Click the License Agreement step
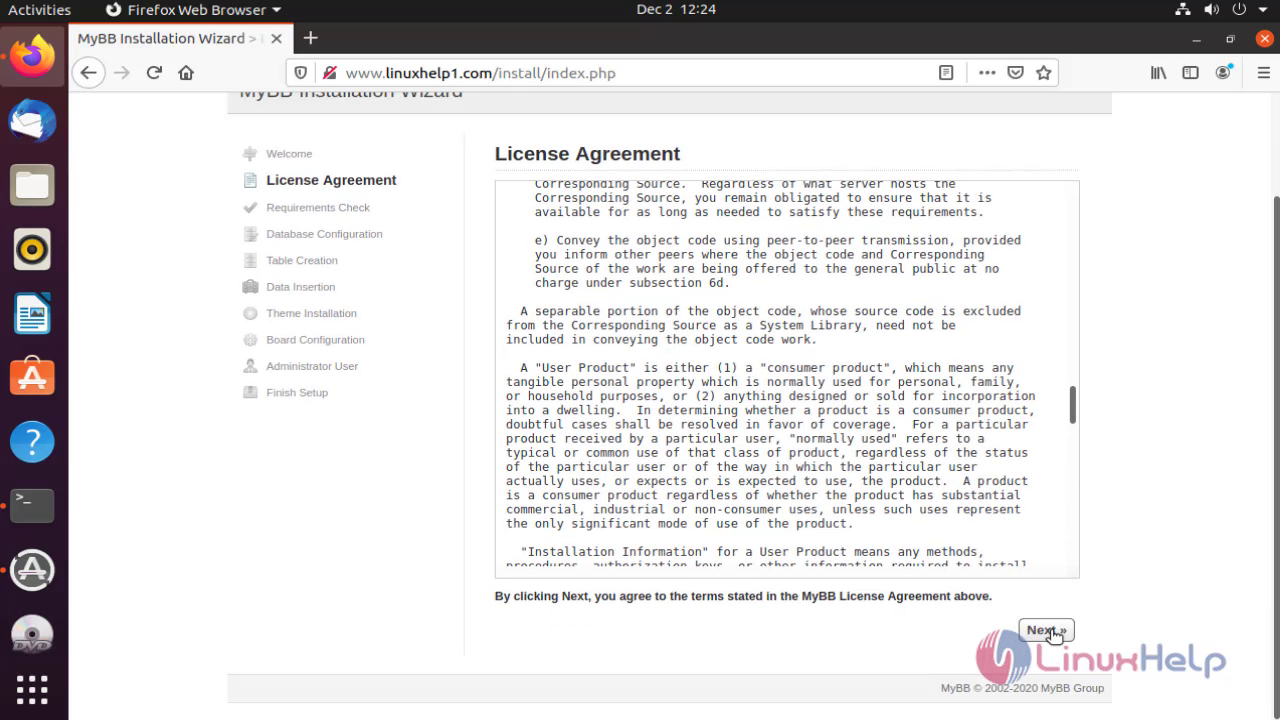 pyautogui.click(x=331, y=180)
